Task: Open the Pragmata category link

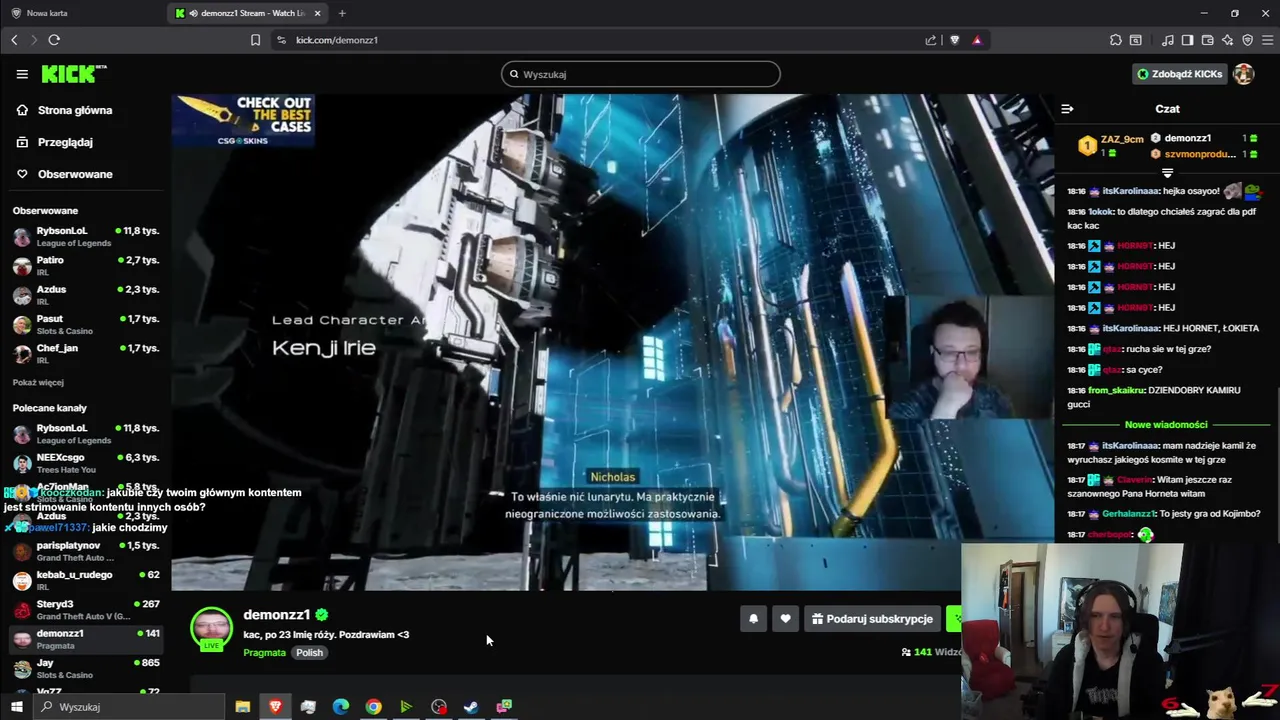Action: tap(264, 653)
